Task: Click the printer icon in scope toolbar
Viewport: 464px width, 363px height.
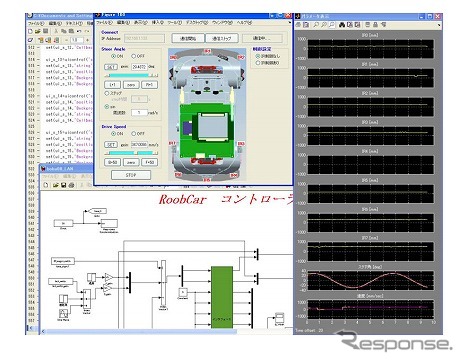Action: click(x=298, y=25)
